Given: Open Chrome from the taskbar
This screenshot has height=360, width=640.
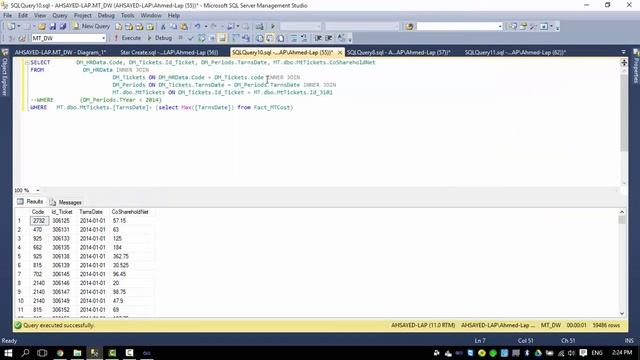Looking at the screenshot, I should pyautogui.click(x=60, y=353).
